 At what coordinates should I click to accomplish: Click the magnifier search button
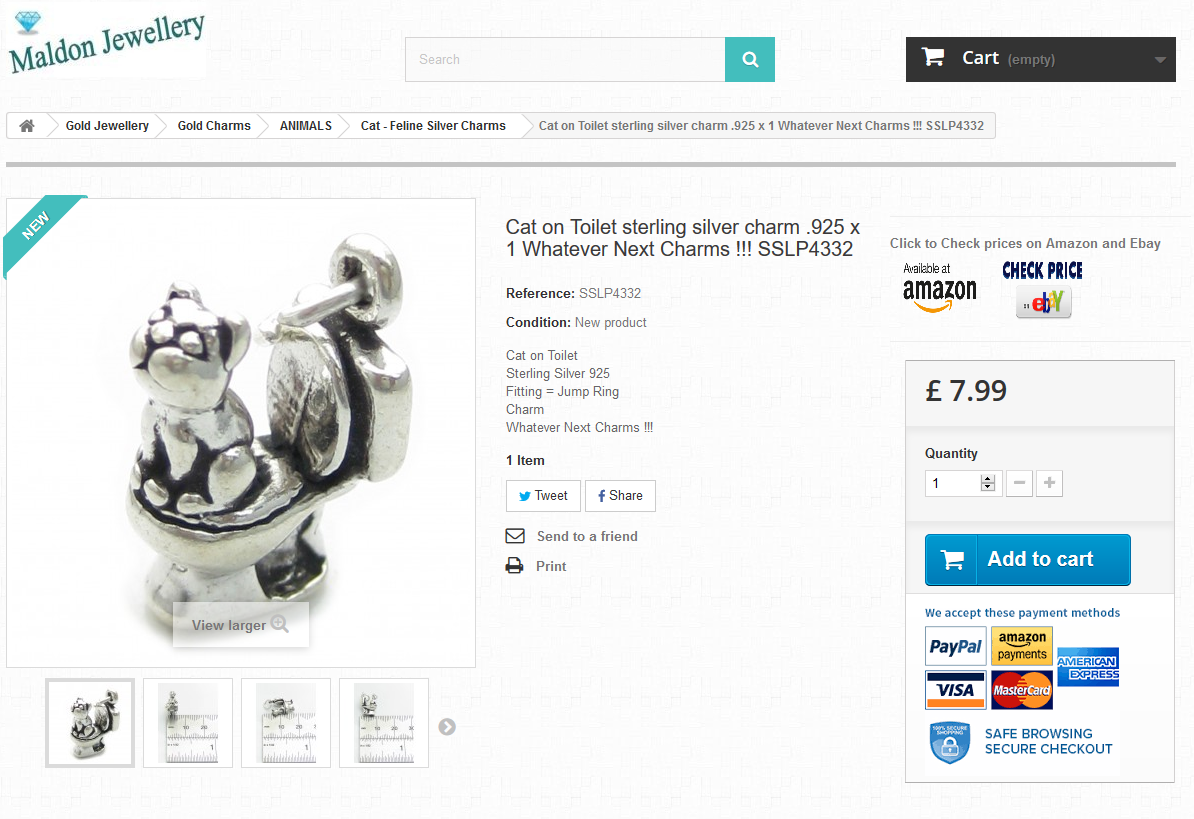click(749, 59)
